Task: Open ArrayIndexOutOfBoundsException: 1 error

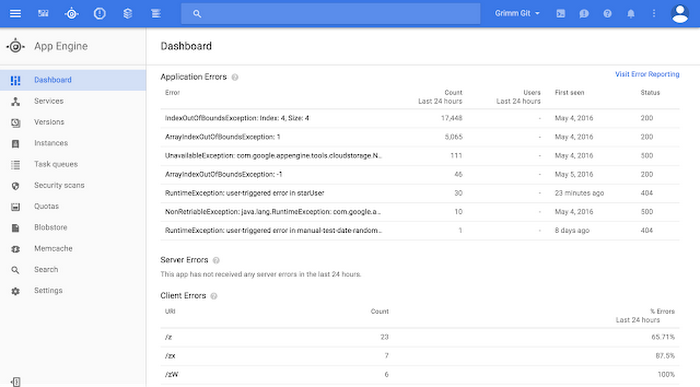Action: [x=420, y=137]
